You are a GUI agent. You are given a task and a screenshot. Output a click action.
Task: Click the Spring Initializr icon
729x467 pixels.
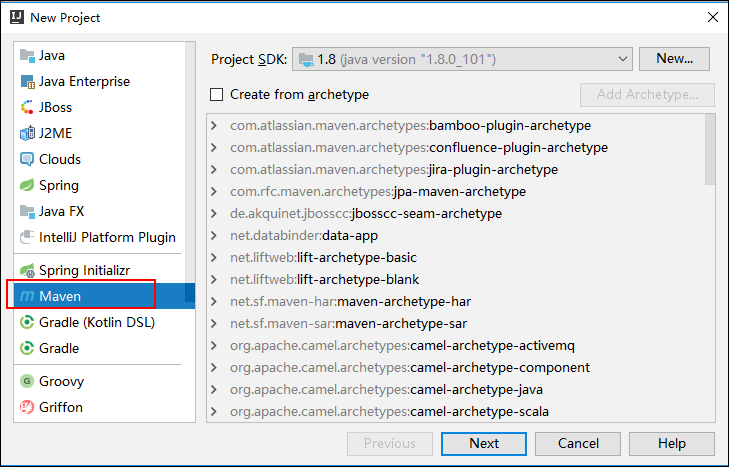click(27, 271)
